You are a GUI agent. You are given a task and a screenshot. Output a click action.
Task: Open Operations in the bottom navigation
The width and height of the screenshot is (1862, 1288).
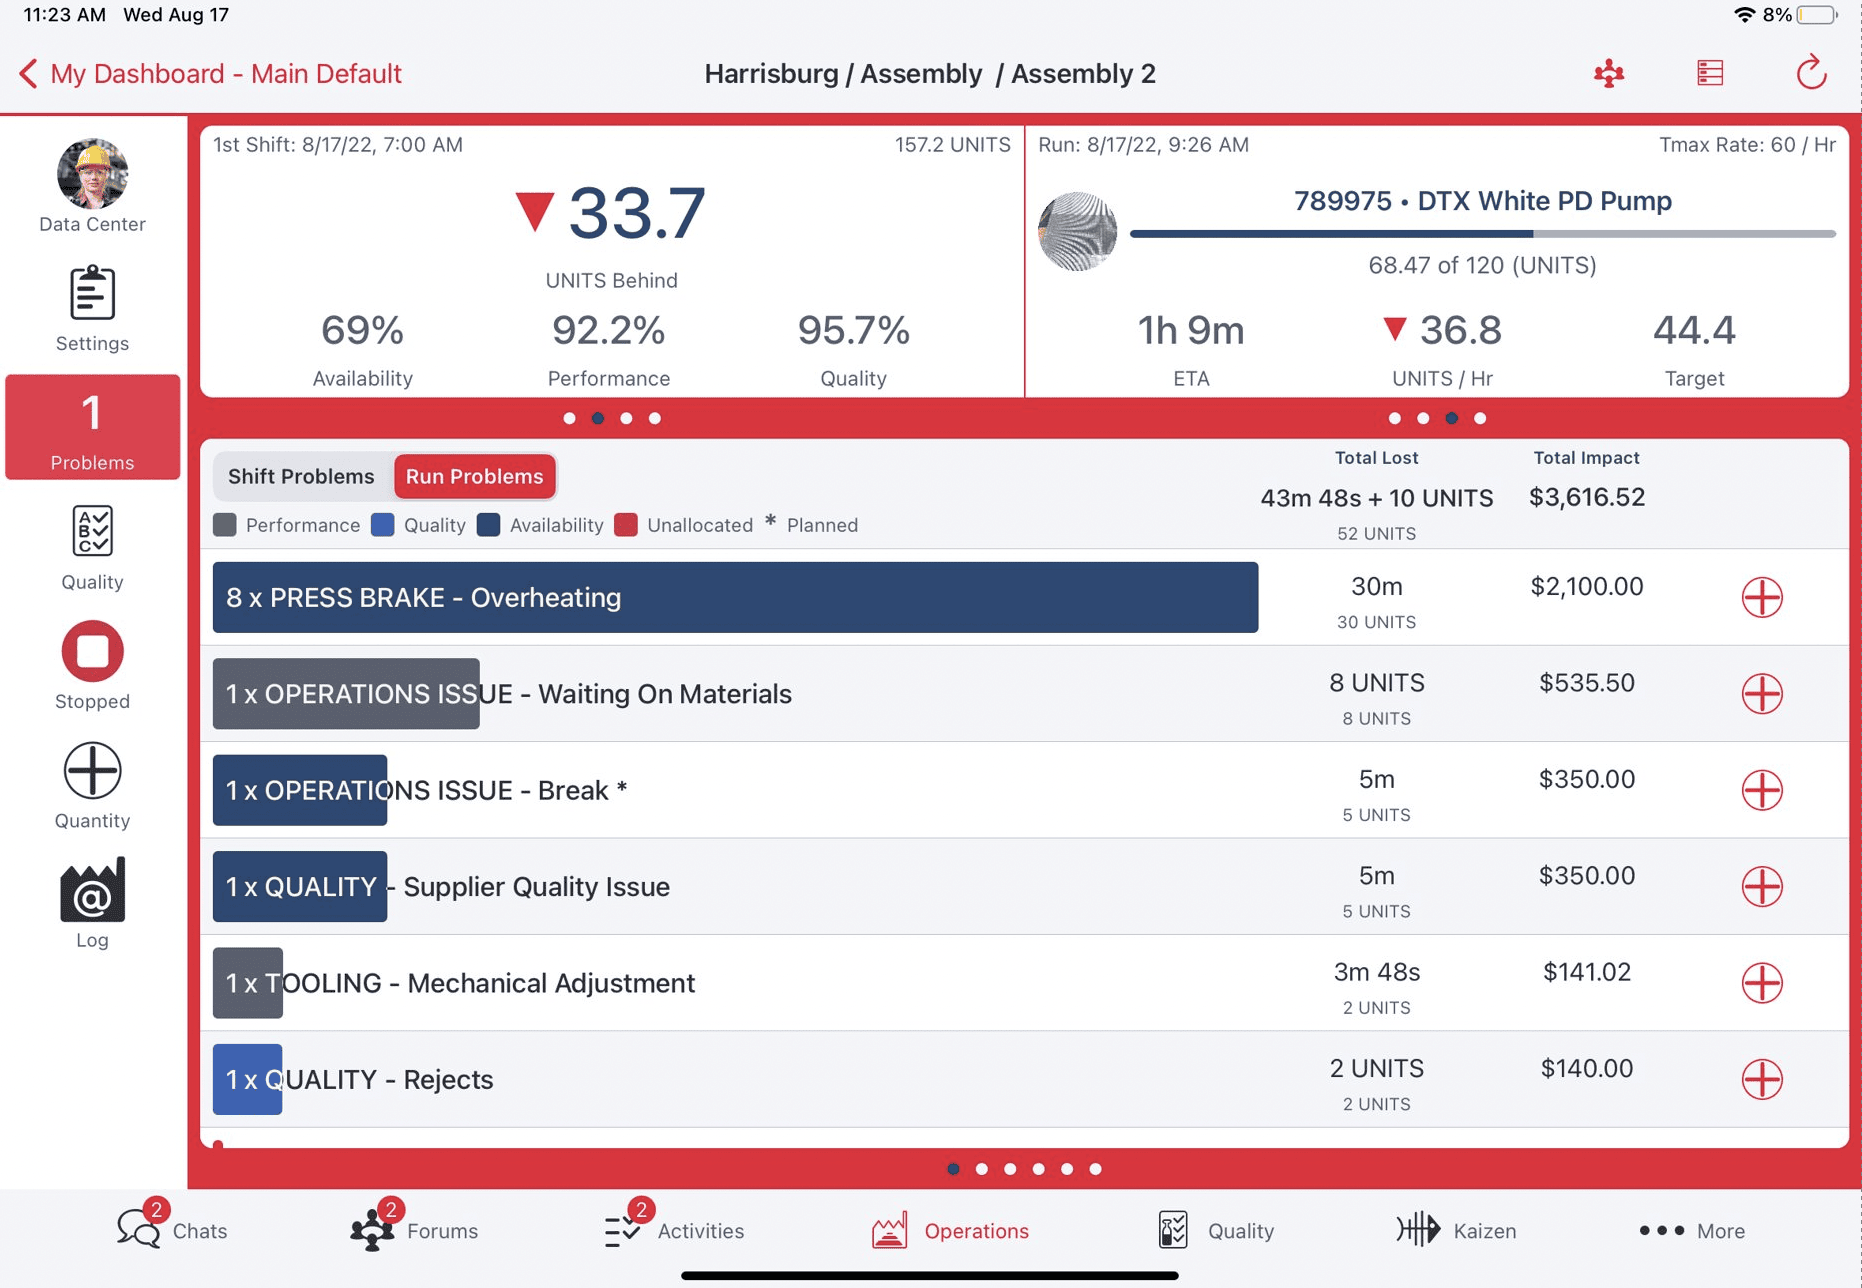[x=951, y=1231]
